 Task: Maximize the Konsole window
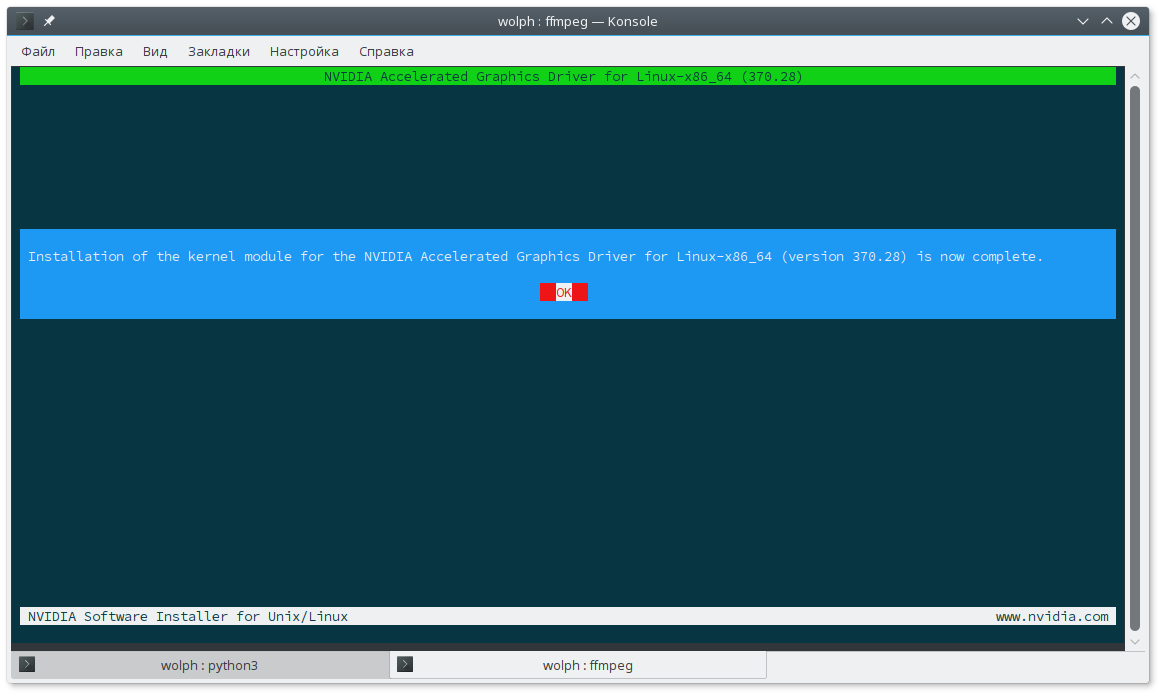(x=1106, y=21)
